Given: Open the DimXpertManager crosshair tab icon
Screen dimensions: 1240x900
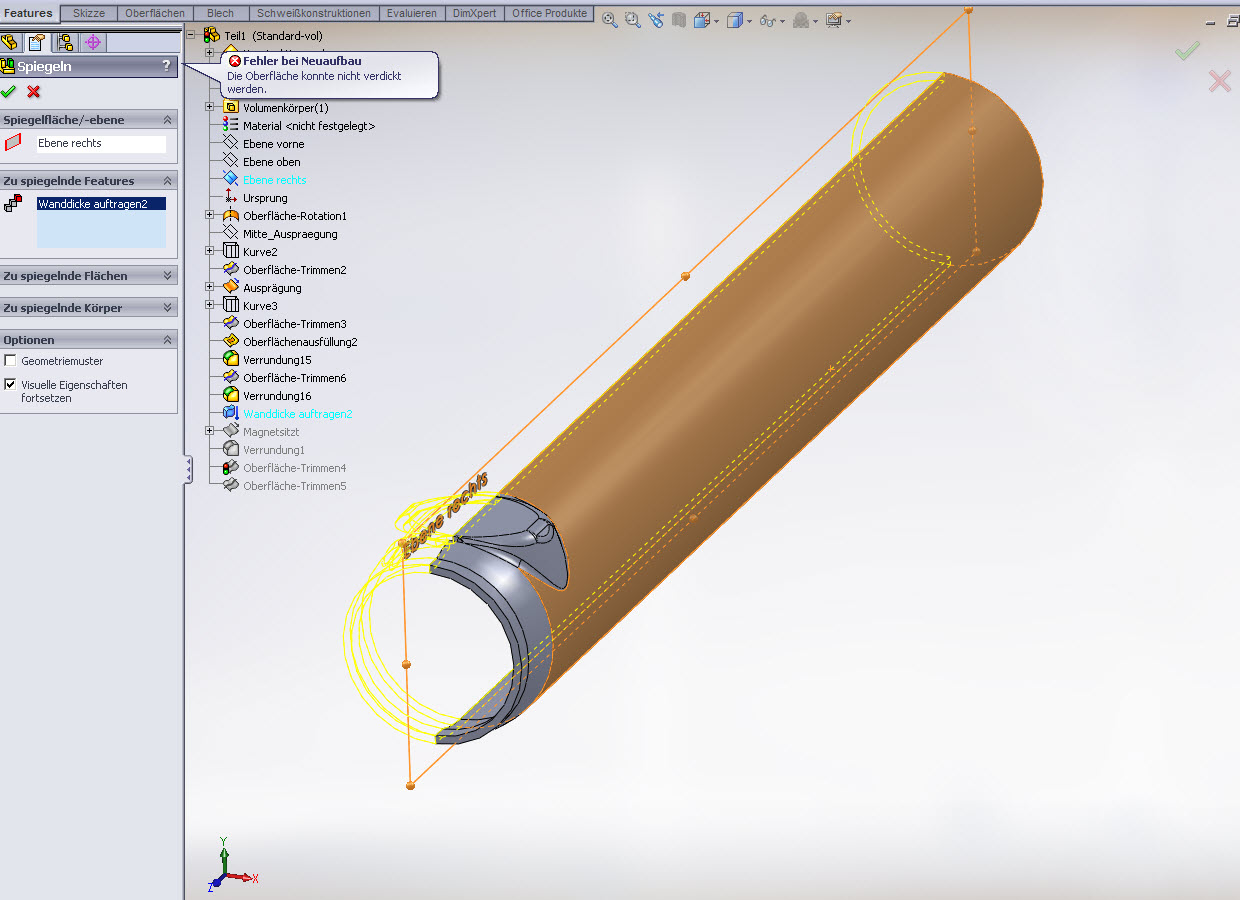Looking at the screenshot, I should click(93, 42).
